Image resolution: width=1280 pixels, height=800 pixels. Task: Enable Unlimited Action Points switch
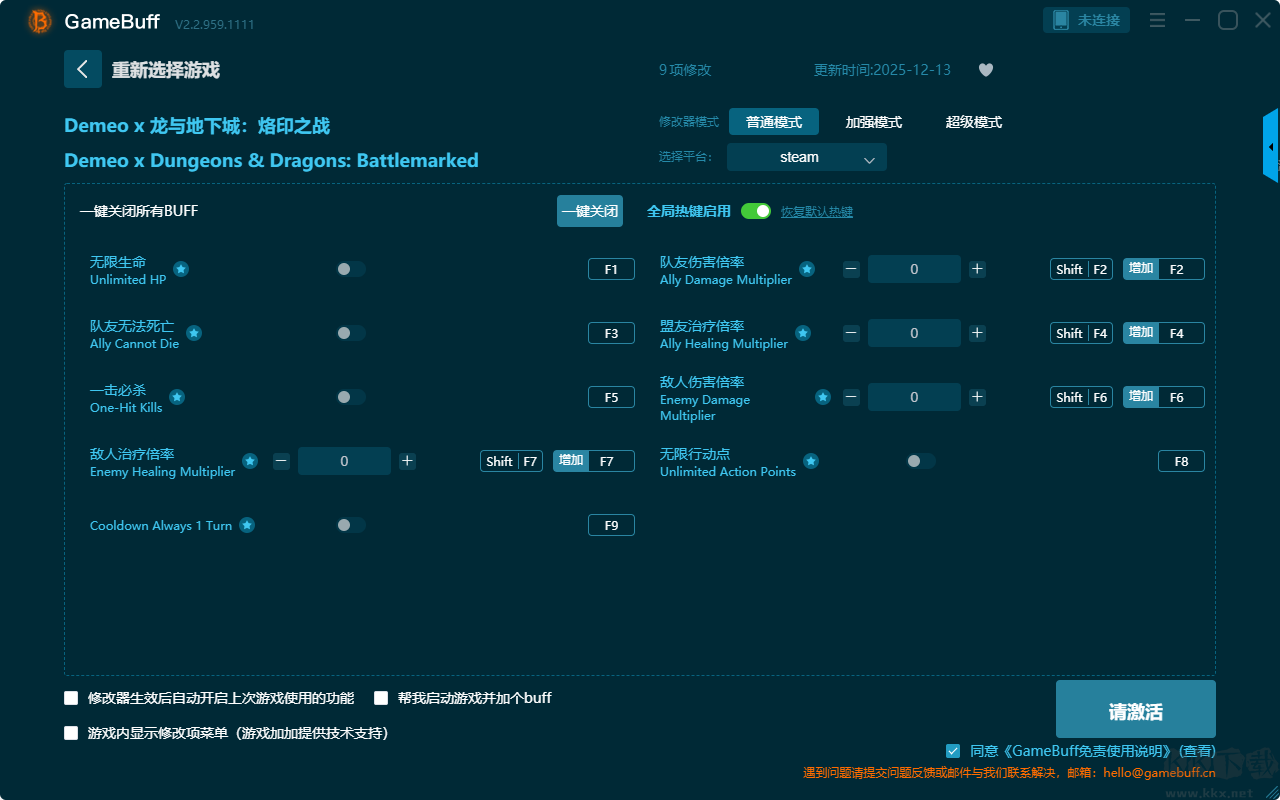pos(921,461)
